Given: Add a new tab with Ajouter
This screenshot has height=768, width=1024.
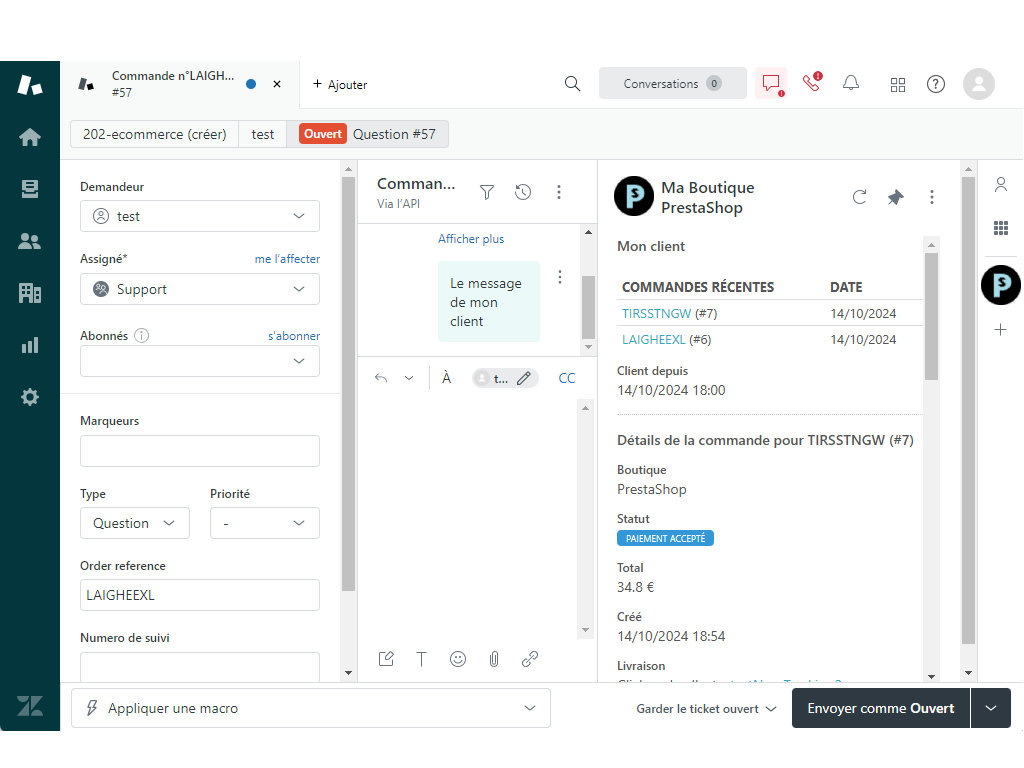Looking at the screenshot, I should (x=340, y=85).
